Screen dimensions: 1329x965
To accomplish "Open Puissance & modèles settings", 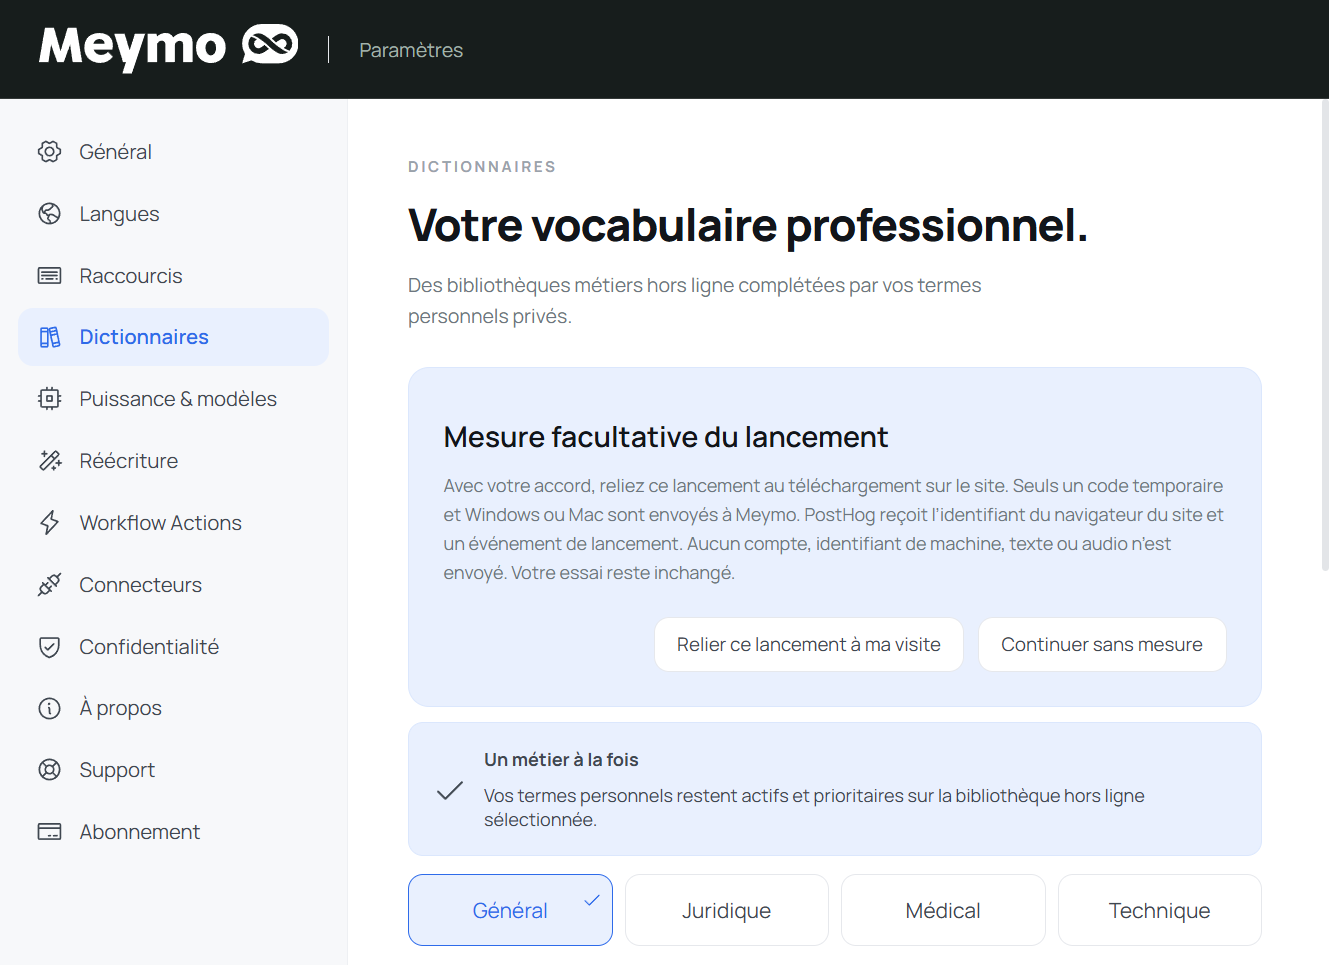I will click(x=173, y=399).
